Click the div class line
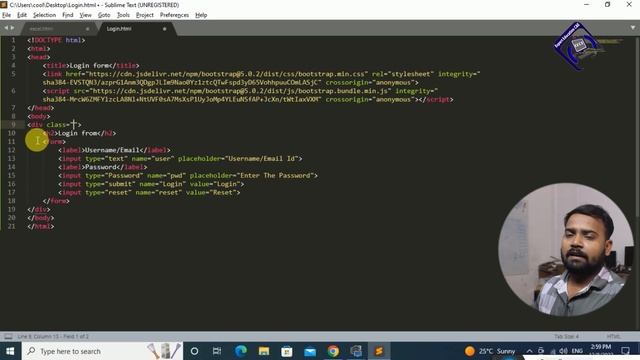 54,124
